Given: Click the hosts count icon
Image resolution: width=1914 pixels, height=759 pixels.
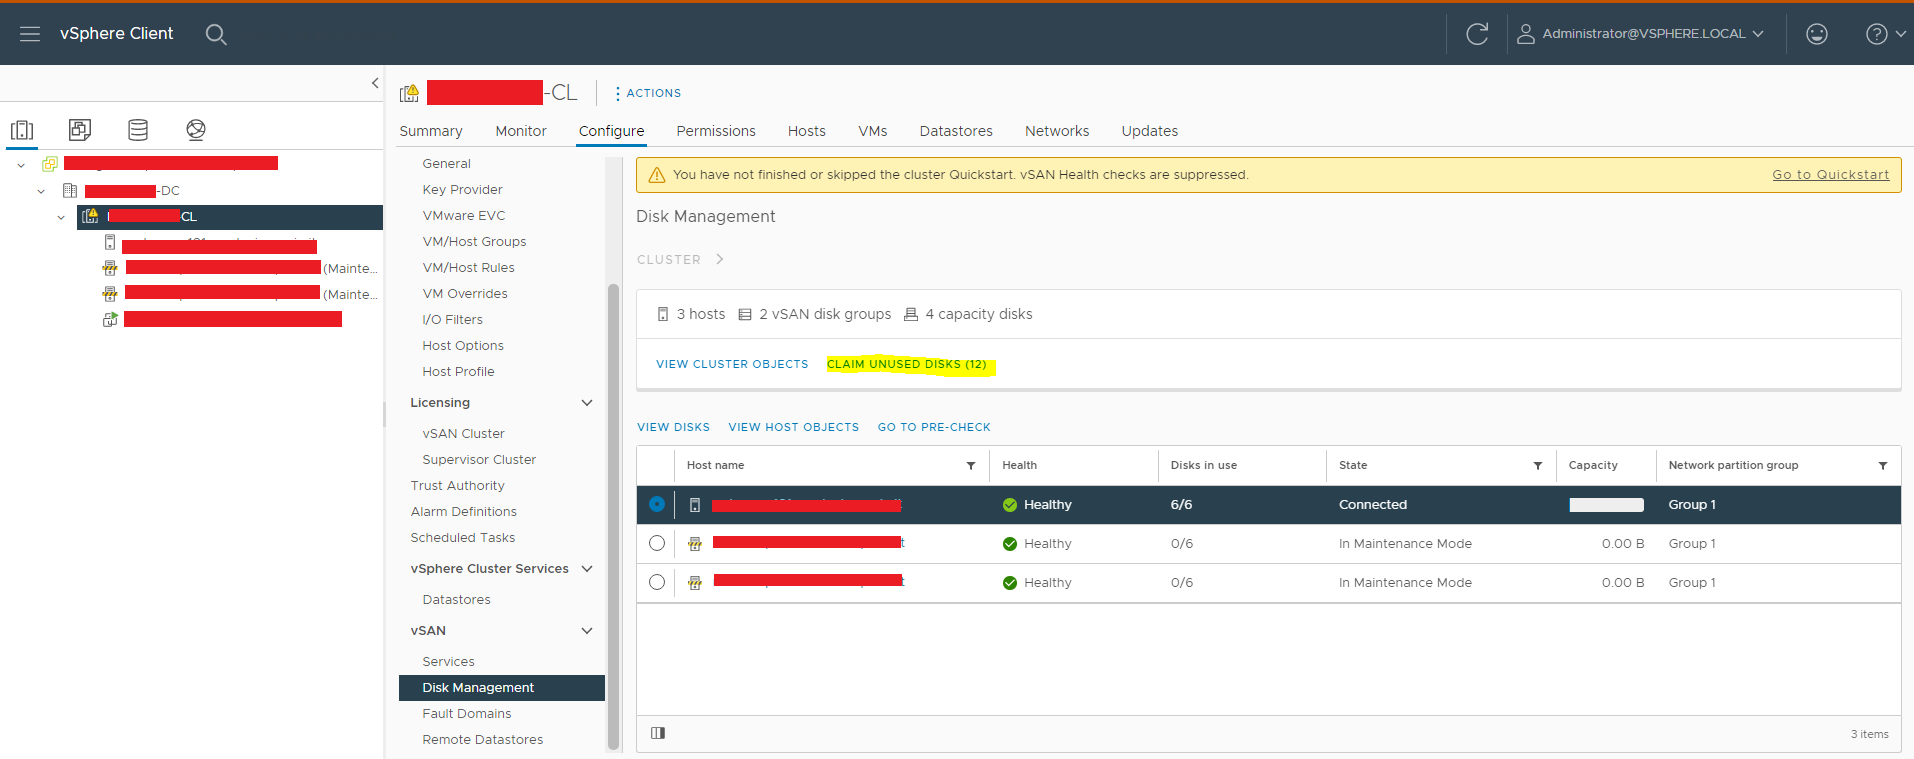Looking at the screenshot, I should [662, 314].
